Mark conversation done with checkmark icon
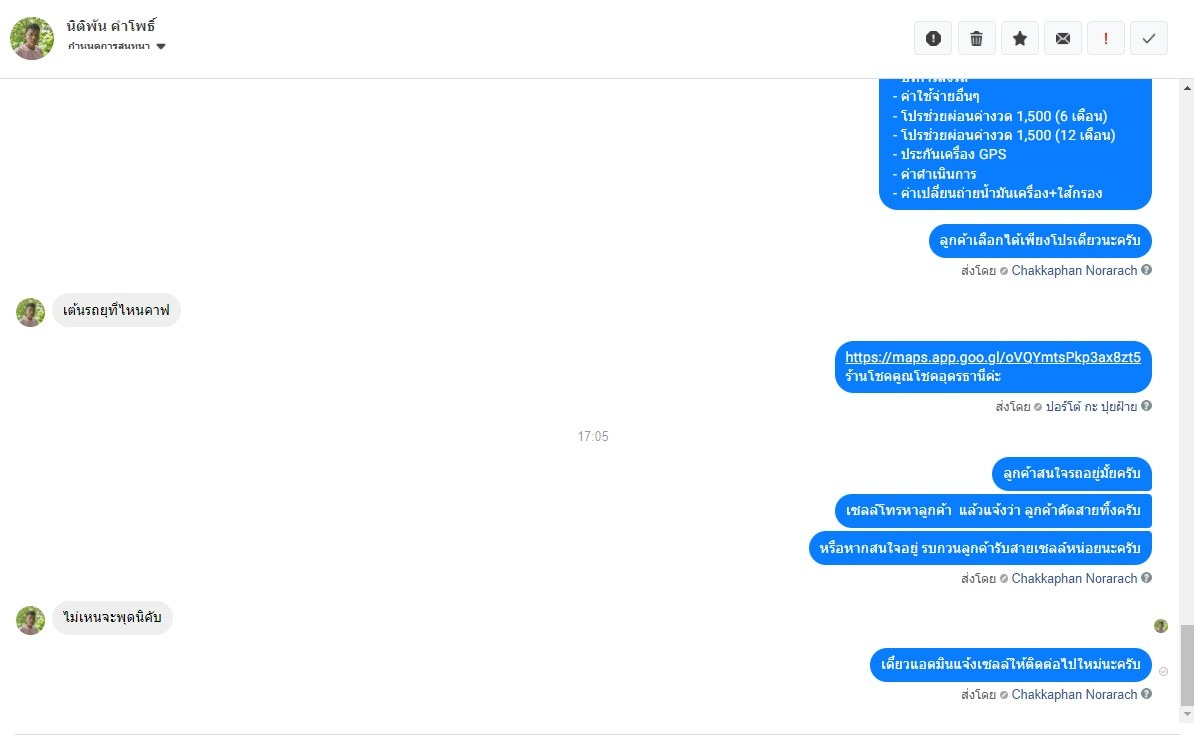Viewport: 1194px width, 735px height. coord(1149,38)
